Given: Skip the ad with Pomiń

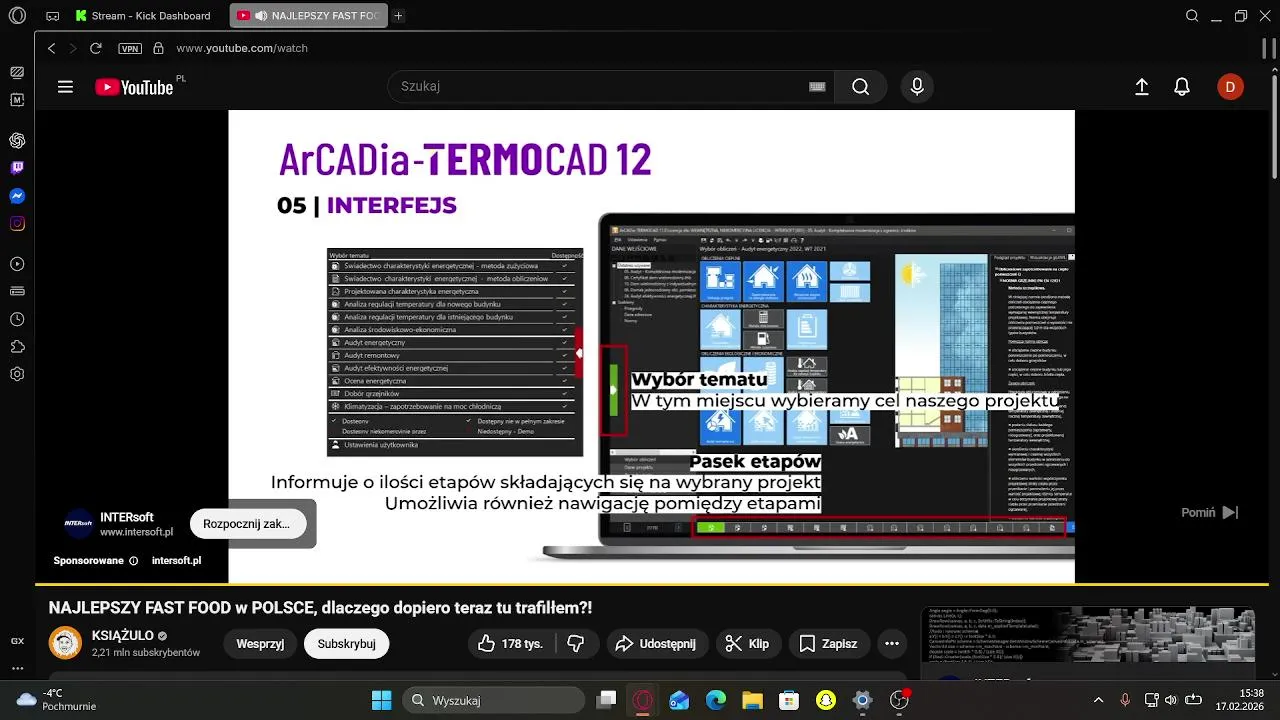Looking at the screenshot, I should click(x=1209, y=512).
